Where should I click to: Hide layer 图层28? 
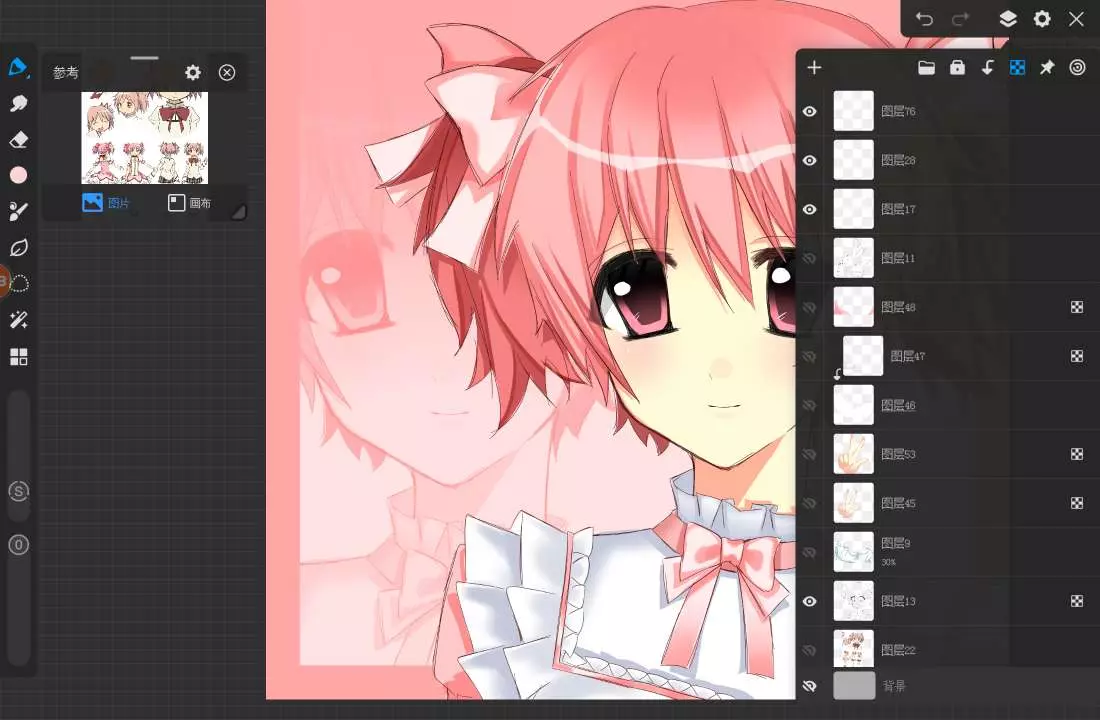click(810, 161)
